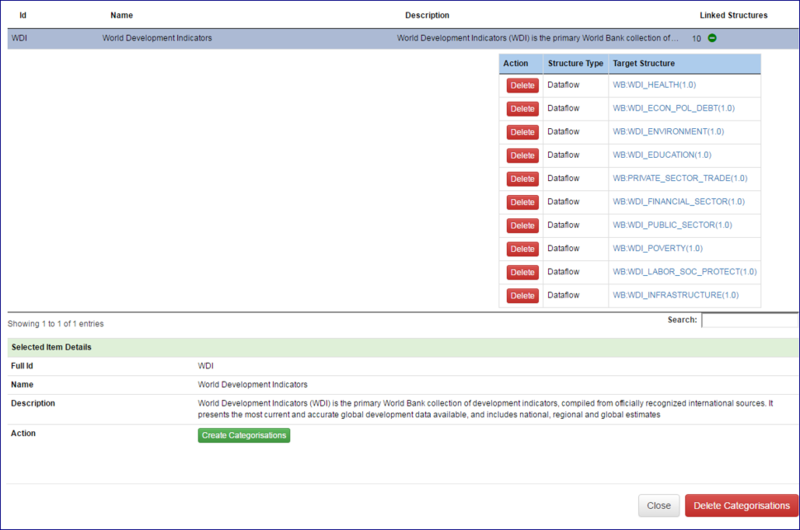Open the WB:WDI_LABOR_SOC_PROTECT(1.0) link
This screenshot has height=530, width=800.
point(684,272)
